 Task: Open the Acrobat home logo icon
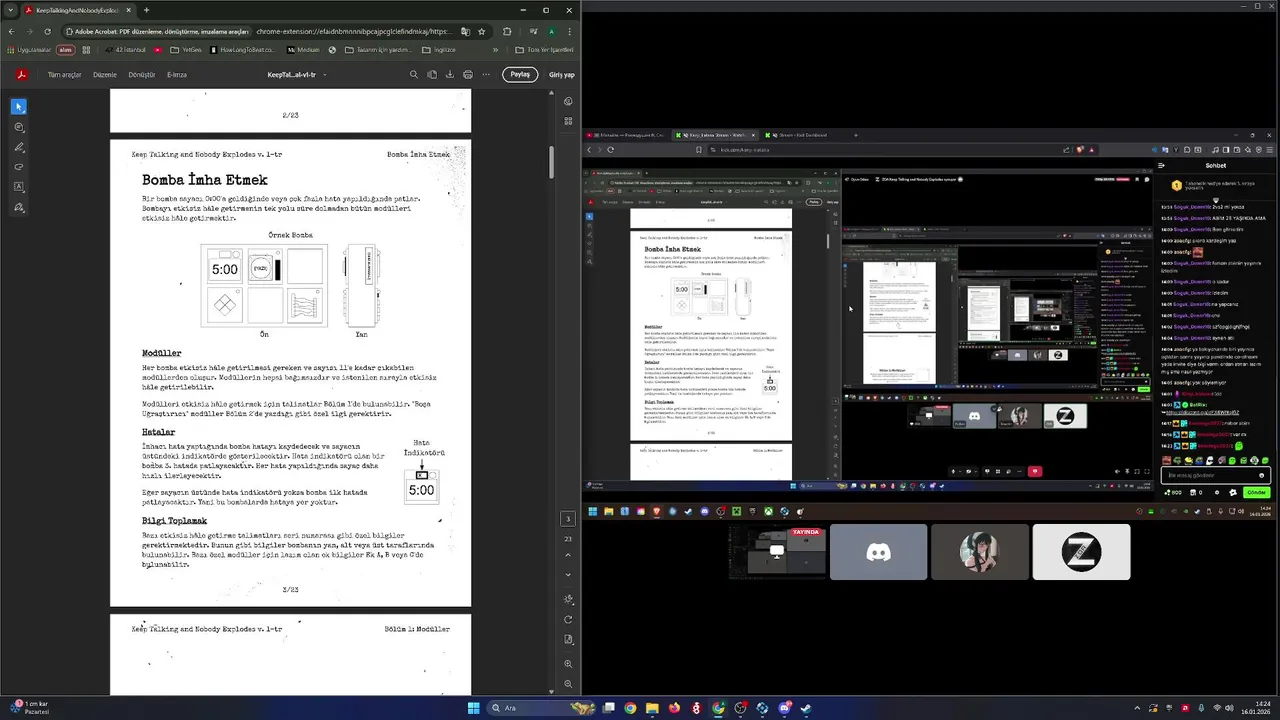[21, 74]
